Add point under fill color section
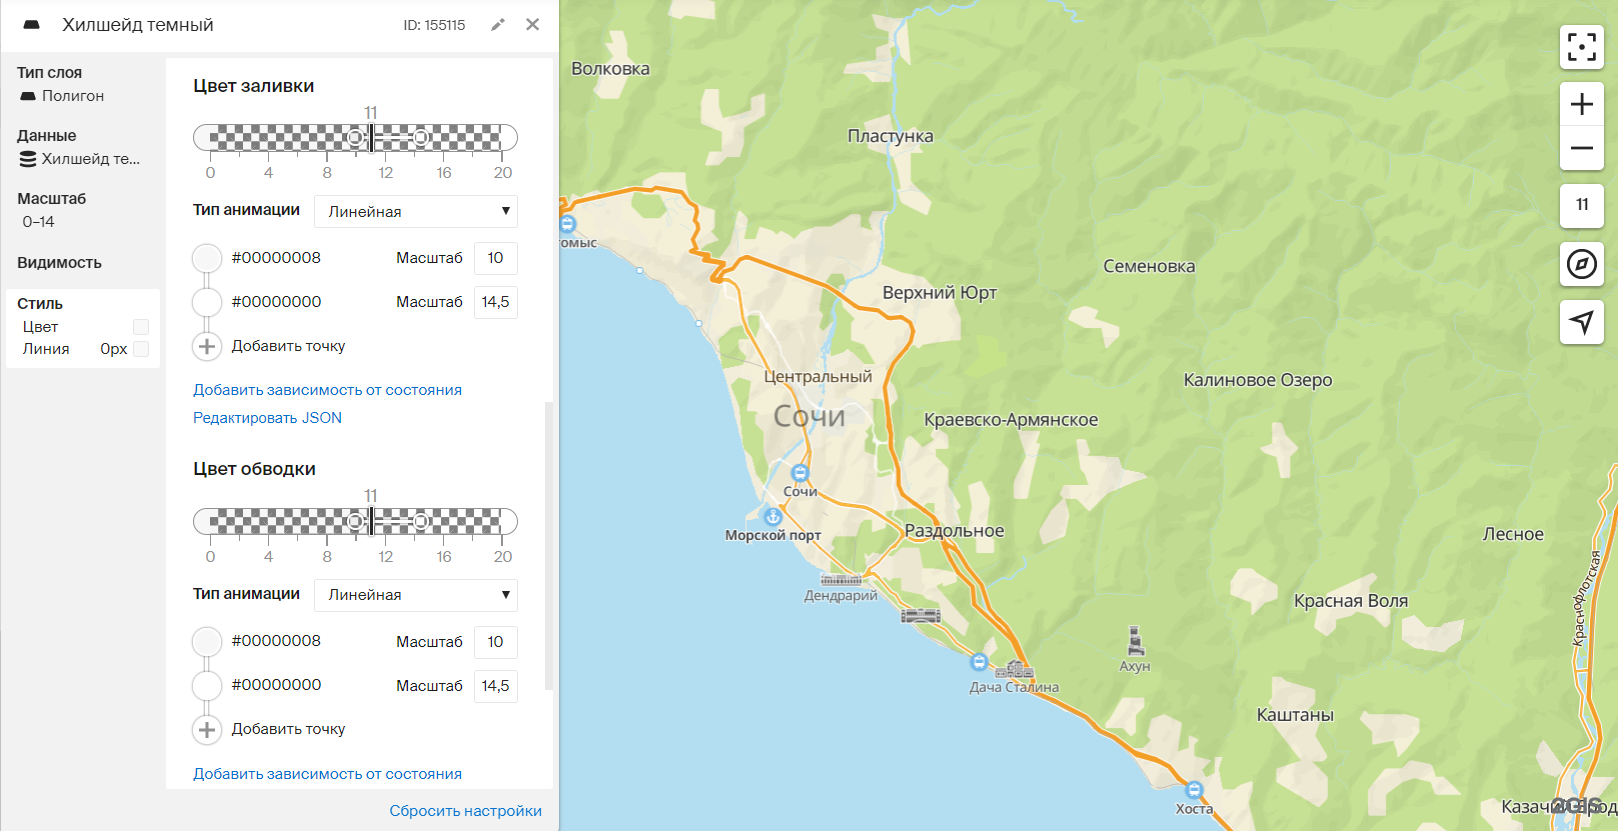Image resolution: width=1618 pixels, height=831 pixels. 207,346
